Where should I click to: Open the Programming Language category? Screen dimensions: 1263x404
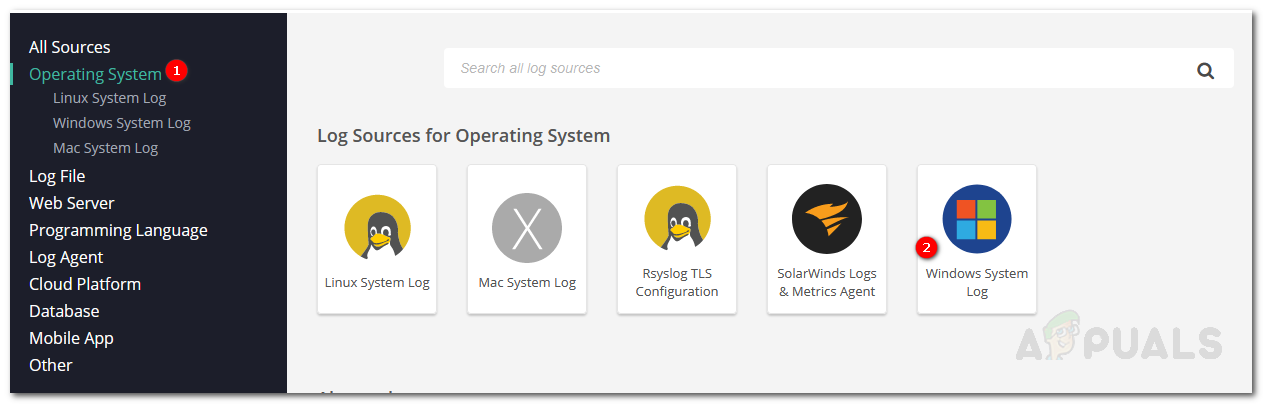(118, 230)
